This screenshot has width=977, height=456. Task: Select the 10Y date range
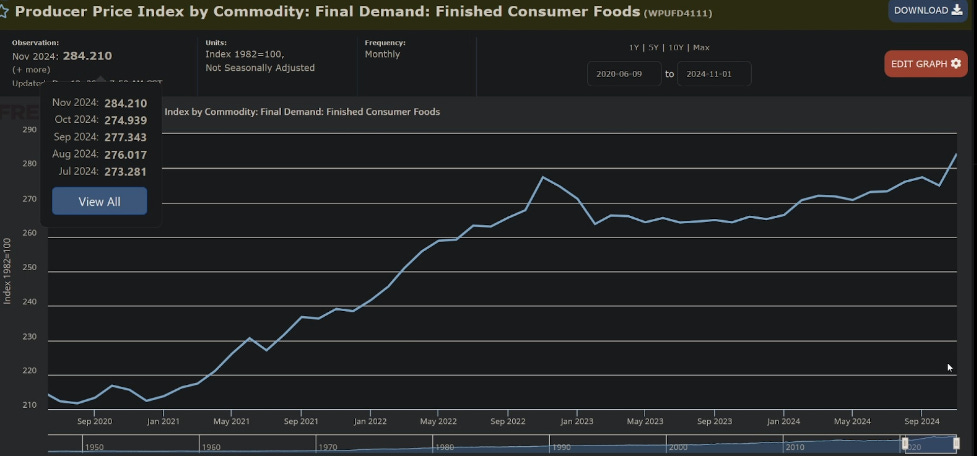675,47
